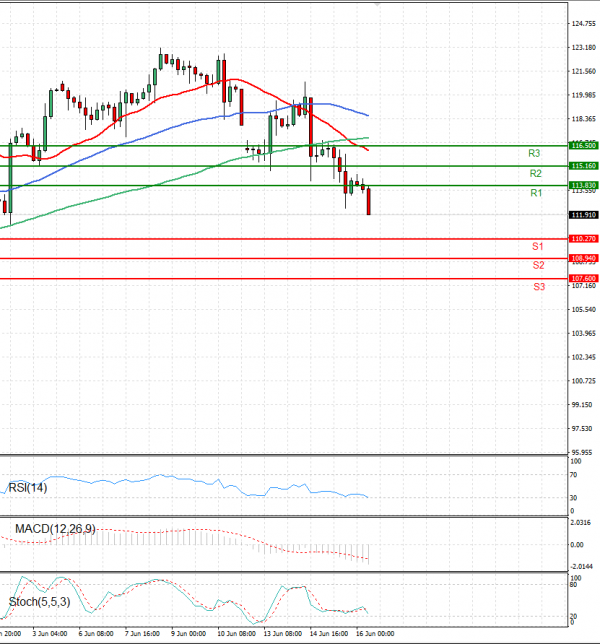The height and width of the screenshot is (644, 600).
Task: Click the 118.365 price axis value
Action: 584,119
